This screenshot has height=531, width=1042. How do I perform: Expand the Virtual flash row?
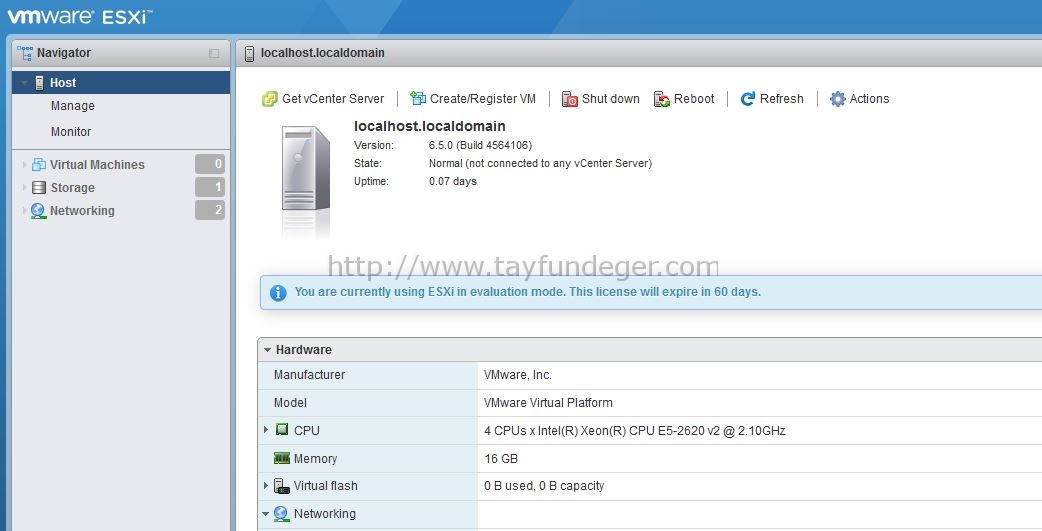tap(266, 486)
